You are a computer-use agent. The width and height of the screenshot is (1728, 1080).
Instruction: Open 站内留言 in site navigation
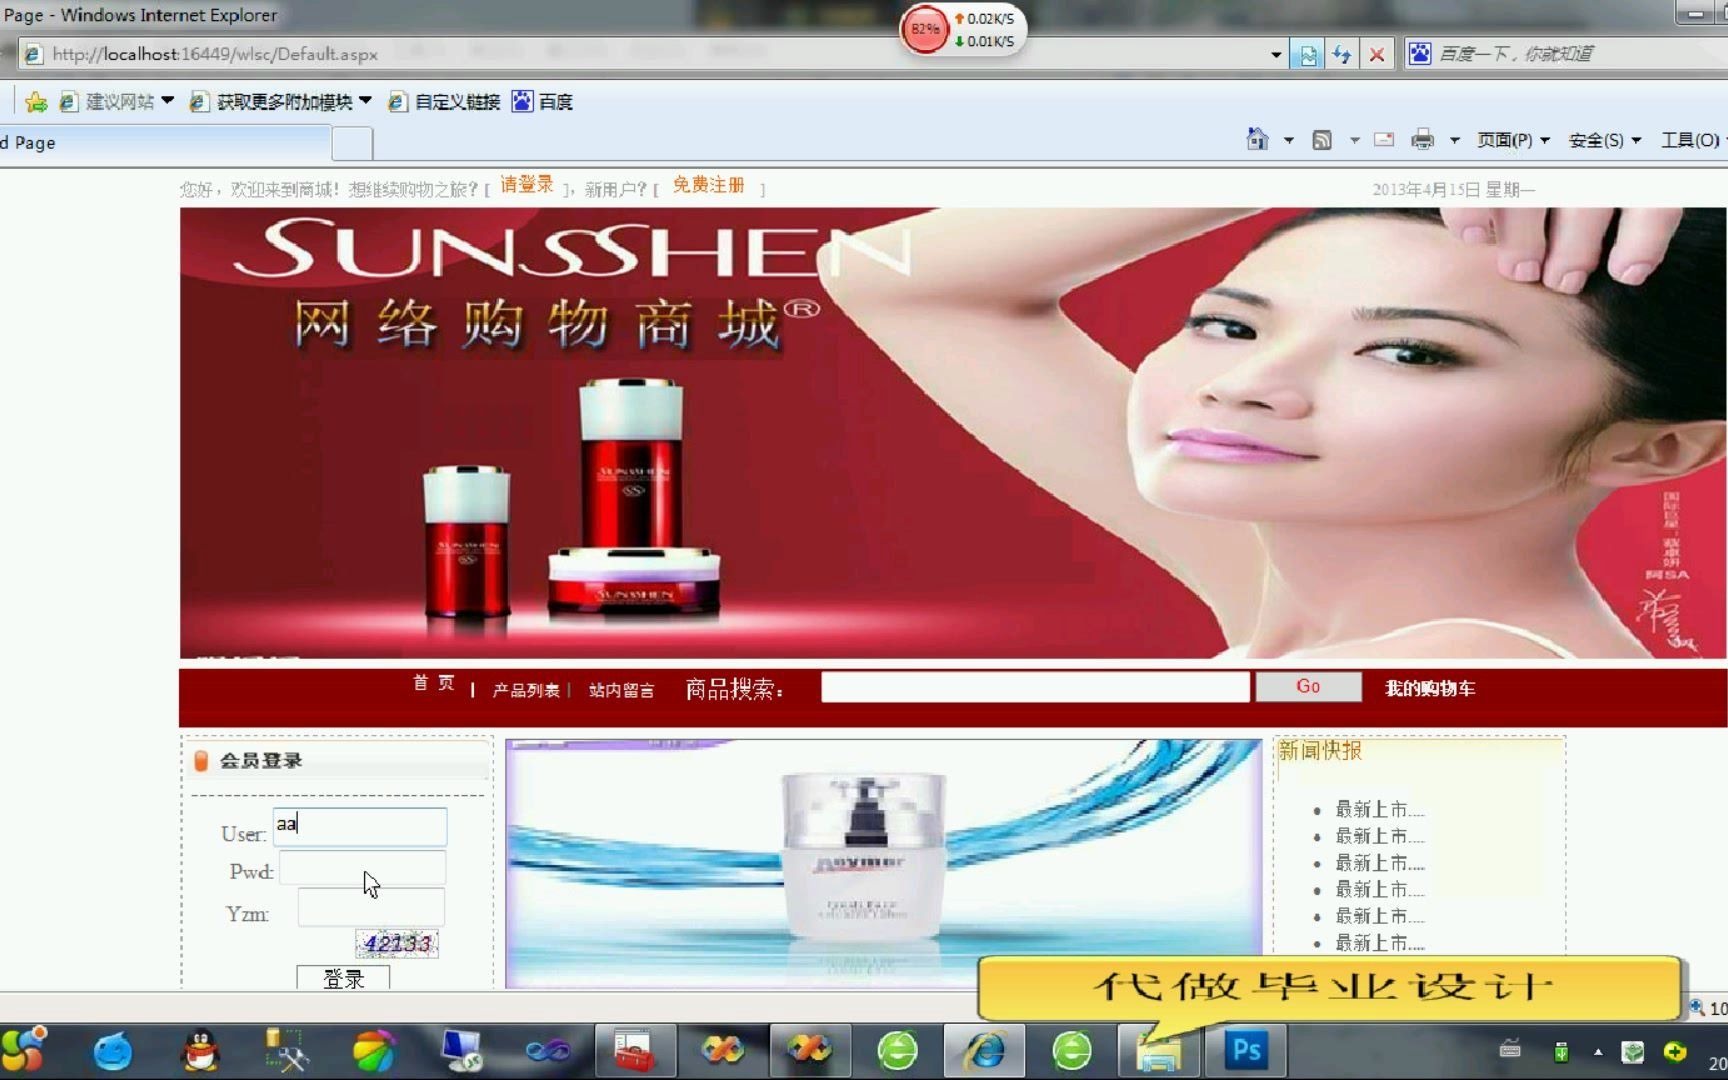point(621,690)
